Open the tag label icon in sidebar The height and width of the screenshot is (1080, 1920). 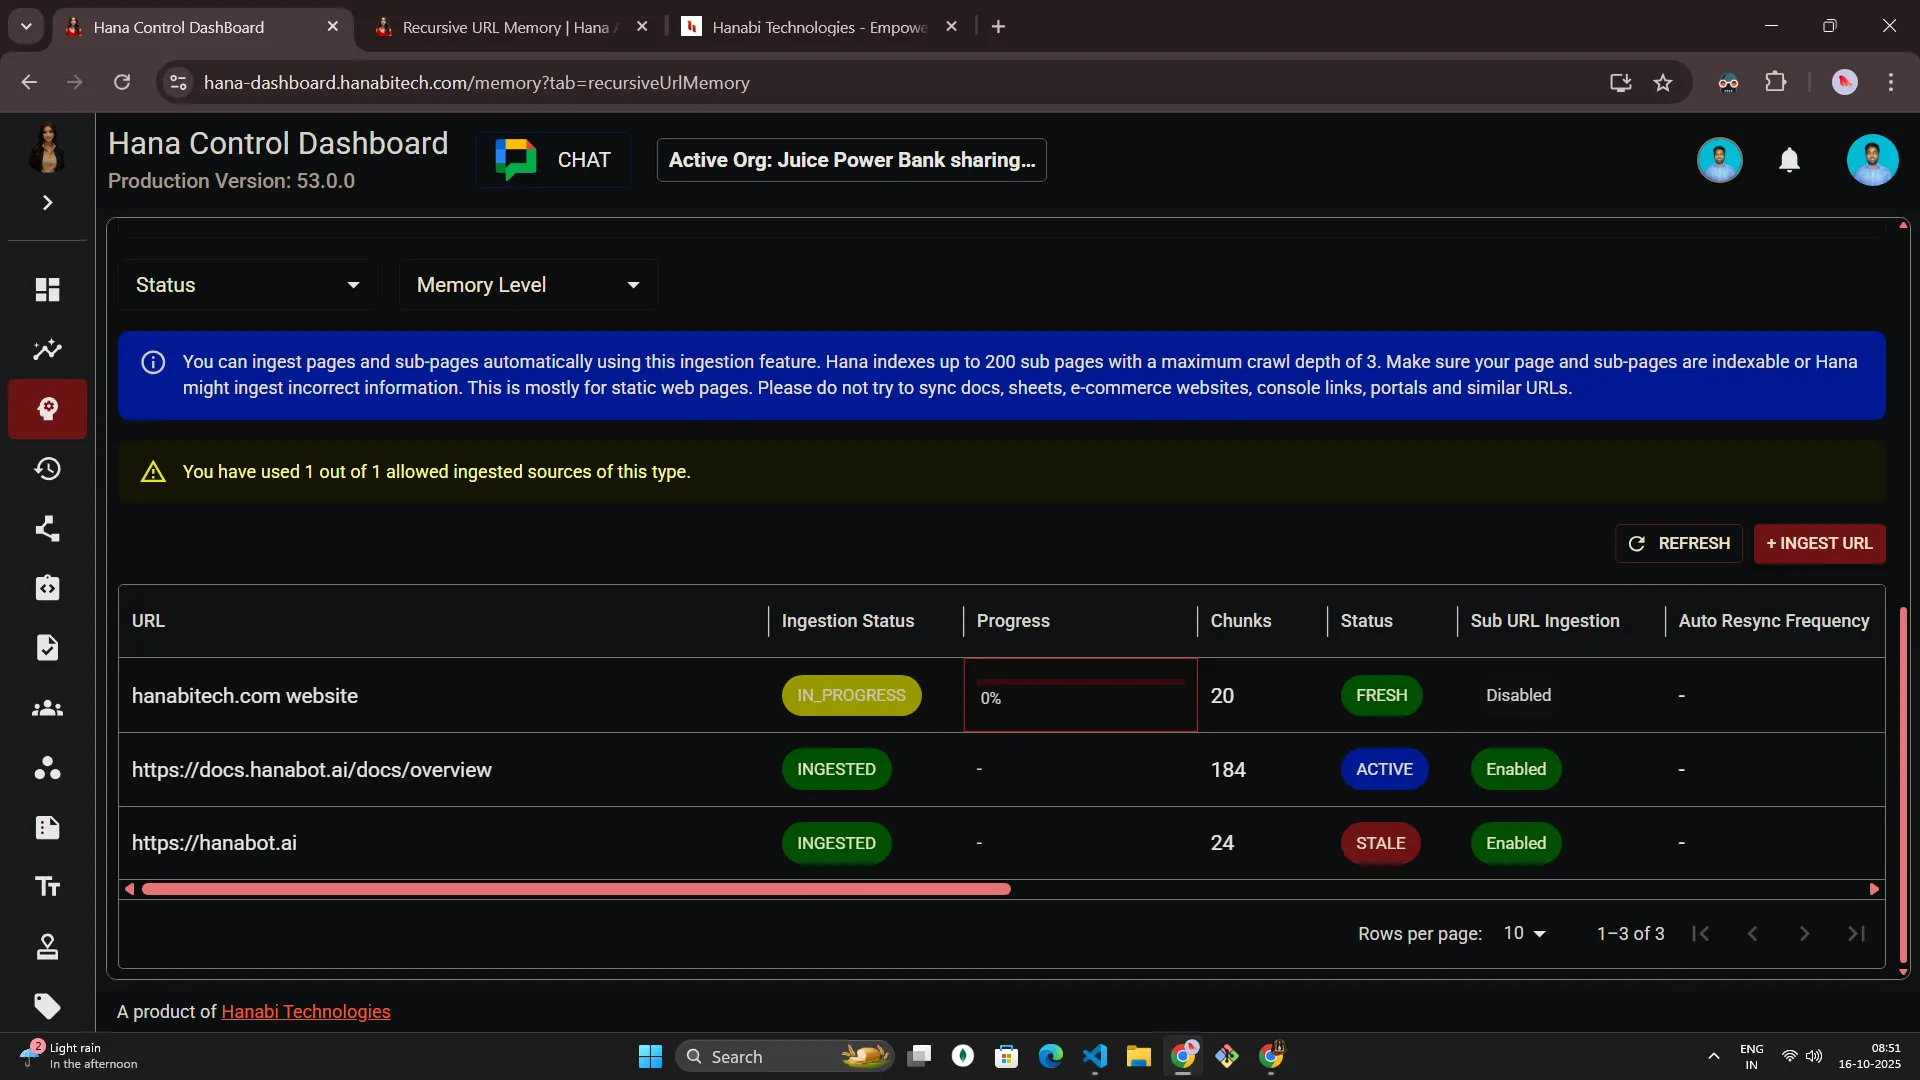click(47, 1006)
